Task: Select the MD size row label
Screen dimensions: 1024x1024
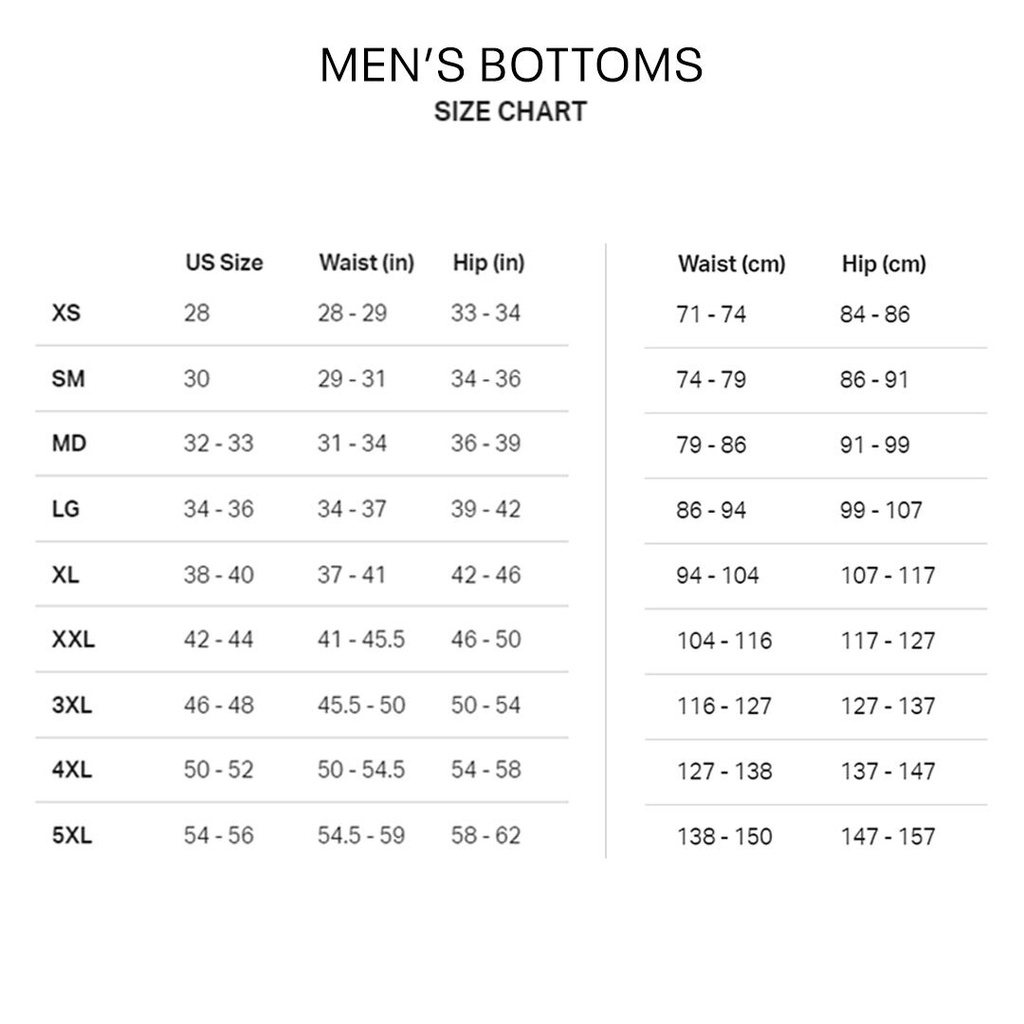Action: pyautogui.click(x=69, y=443)
